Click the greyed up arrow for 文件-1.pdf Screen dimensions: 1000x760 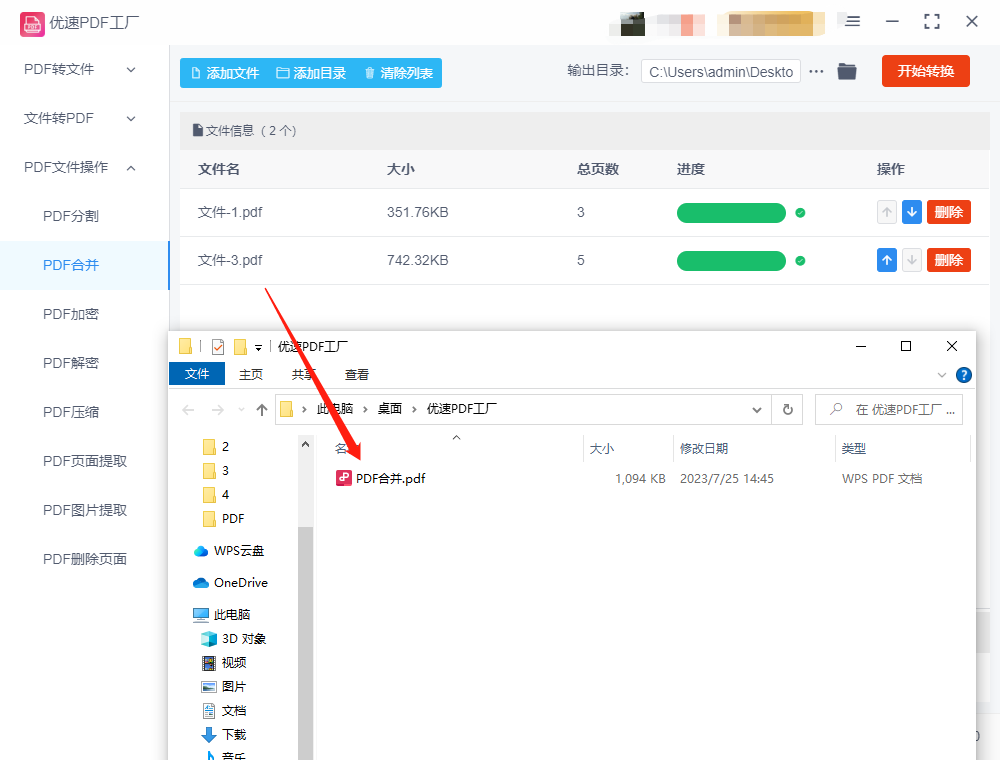(x=886, y=212)
